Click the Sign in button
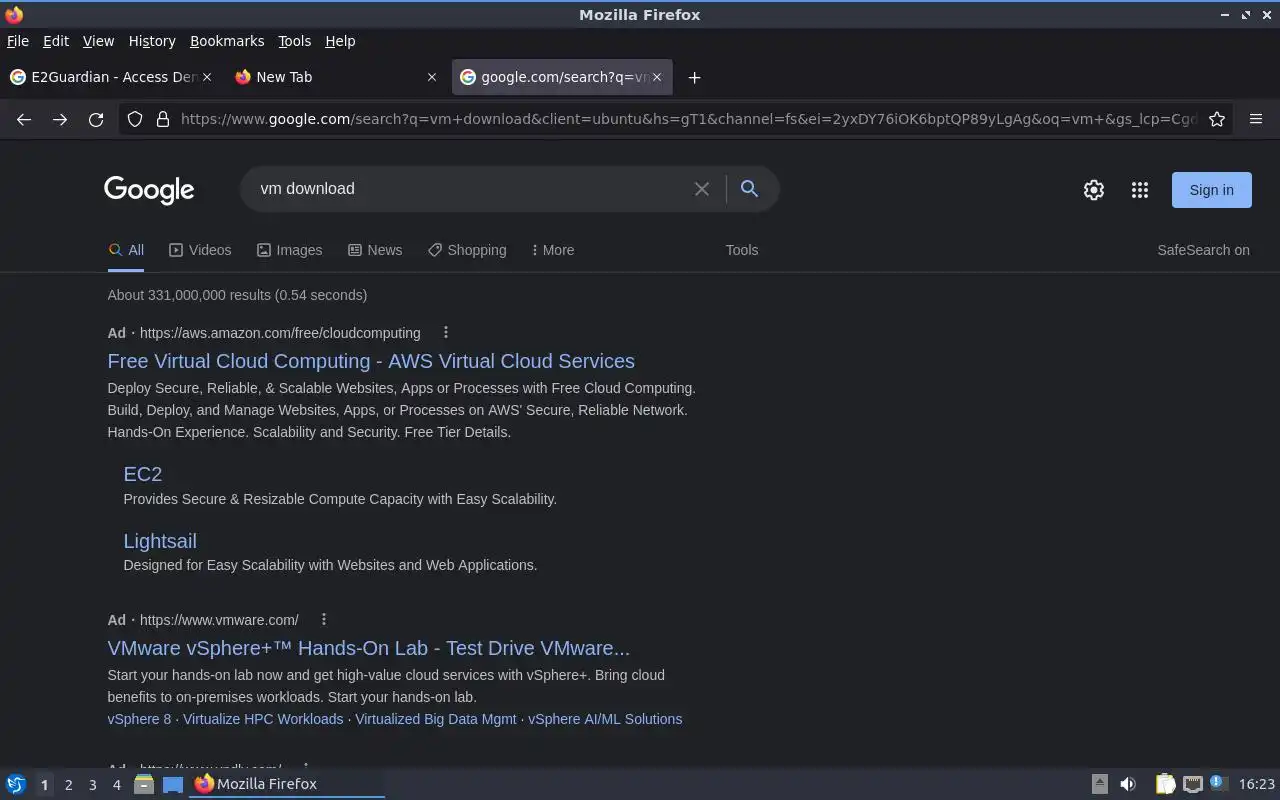 [x=1211, y=190]
